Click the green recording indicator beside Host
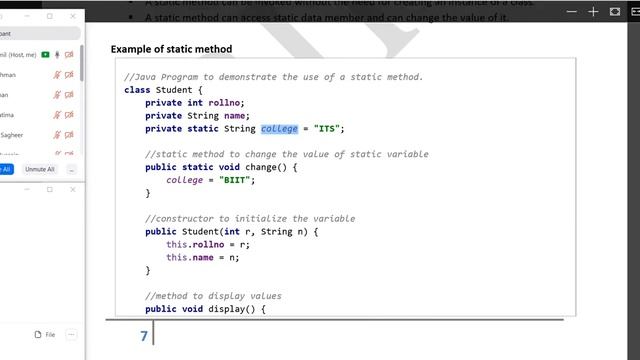 point(45,55)
